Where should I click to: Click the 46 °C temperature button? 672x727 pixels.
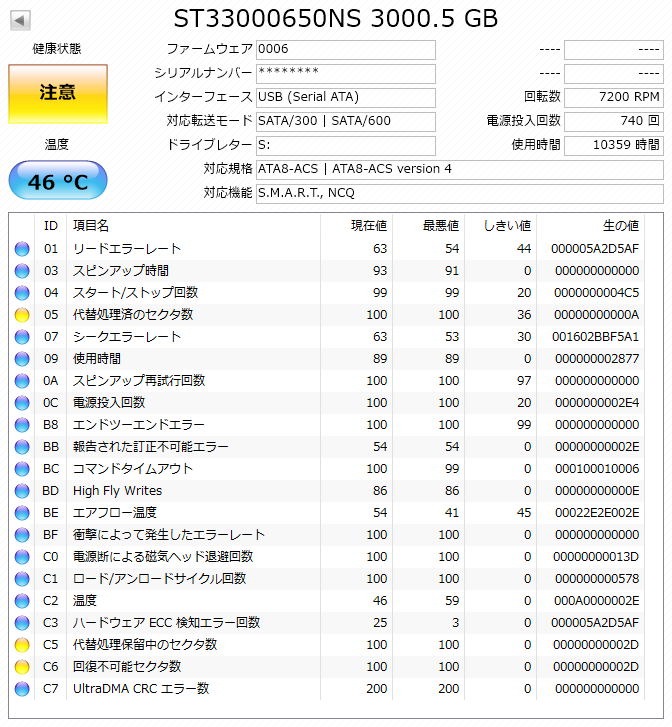58,180
